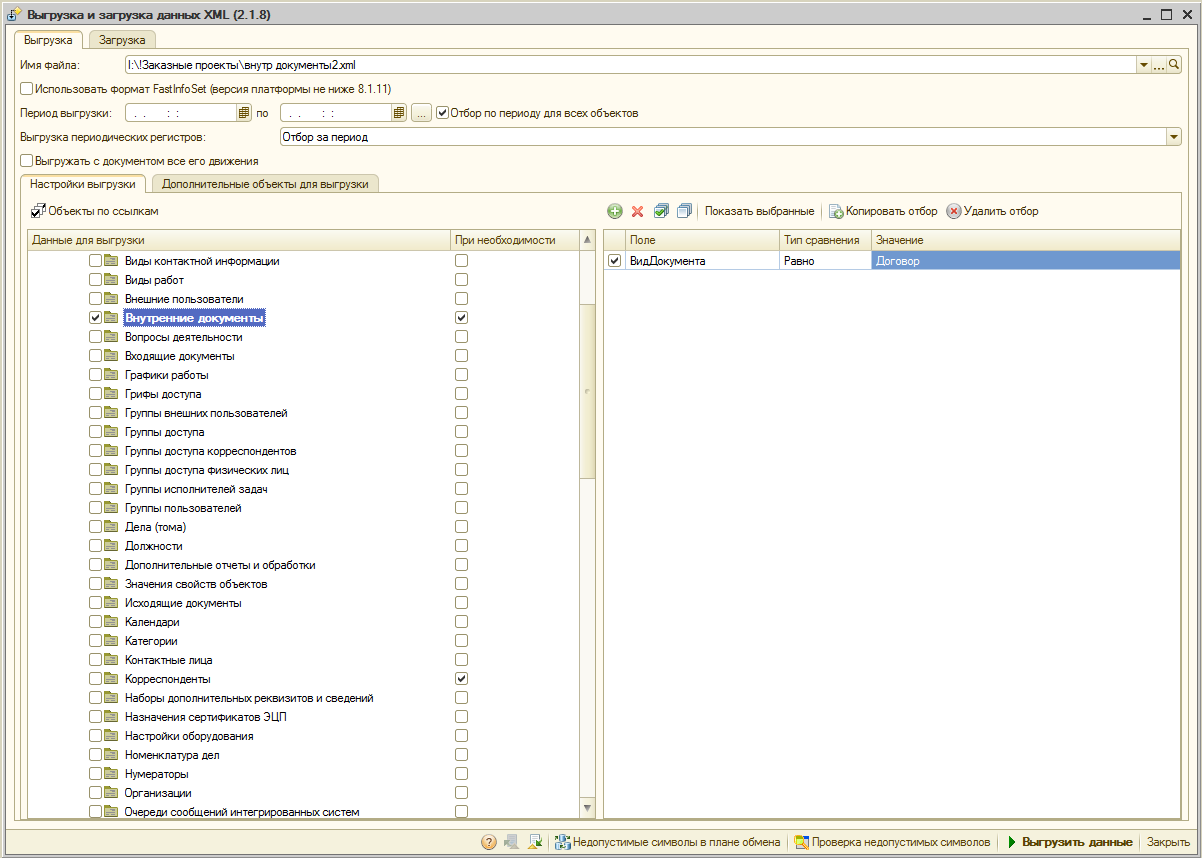1202x858 pixels.
Task: Click the uncheck all filters icon
Action: 684,212
